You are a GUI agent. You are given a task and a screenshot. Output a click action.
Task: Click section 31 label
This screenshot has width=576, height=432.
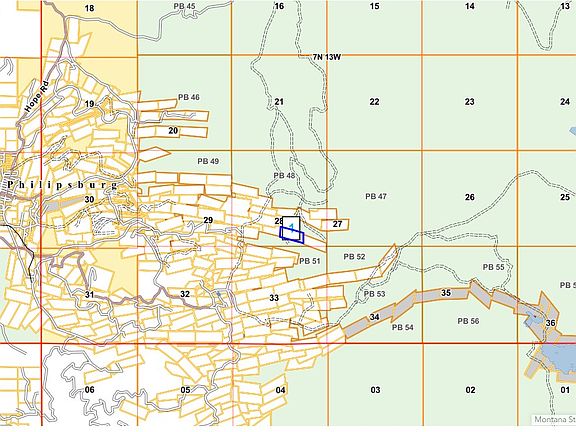[x=89, y=294]
